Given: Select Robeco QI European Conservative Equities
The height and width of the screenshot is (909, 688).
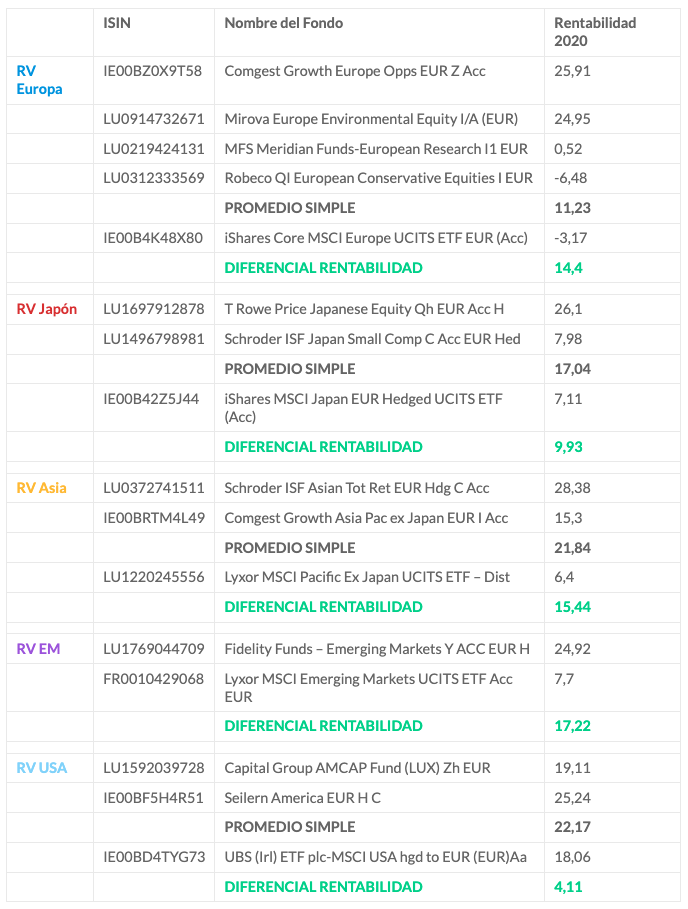Looking at the screenshot, I should coord(378,178).
